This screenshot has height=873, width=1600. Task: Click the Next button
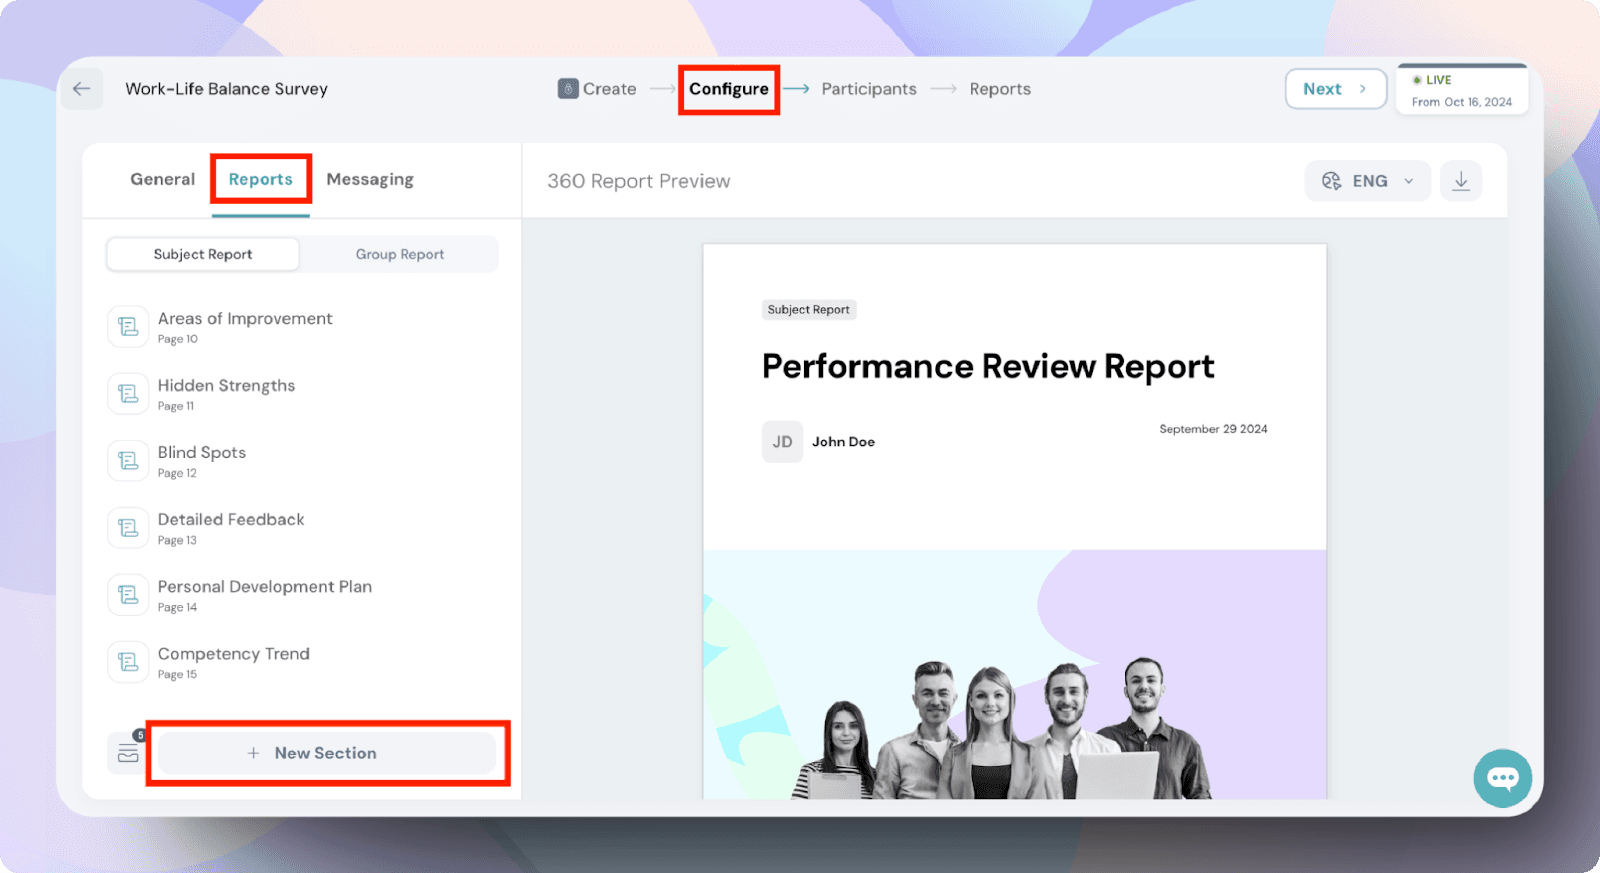coord(1335,89)
